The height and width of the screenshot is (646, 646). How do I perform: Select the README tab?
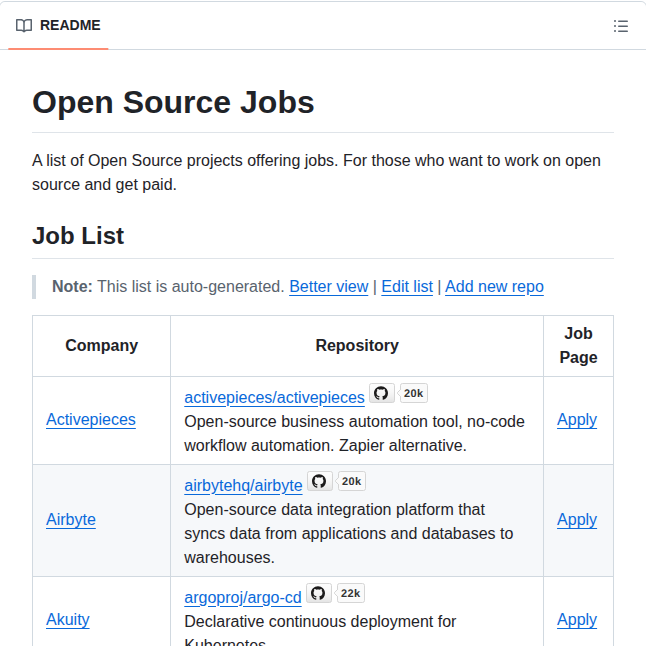(58, 26)
